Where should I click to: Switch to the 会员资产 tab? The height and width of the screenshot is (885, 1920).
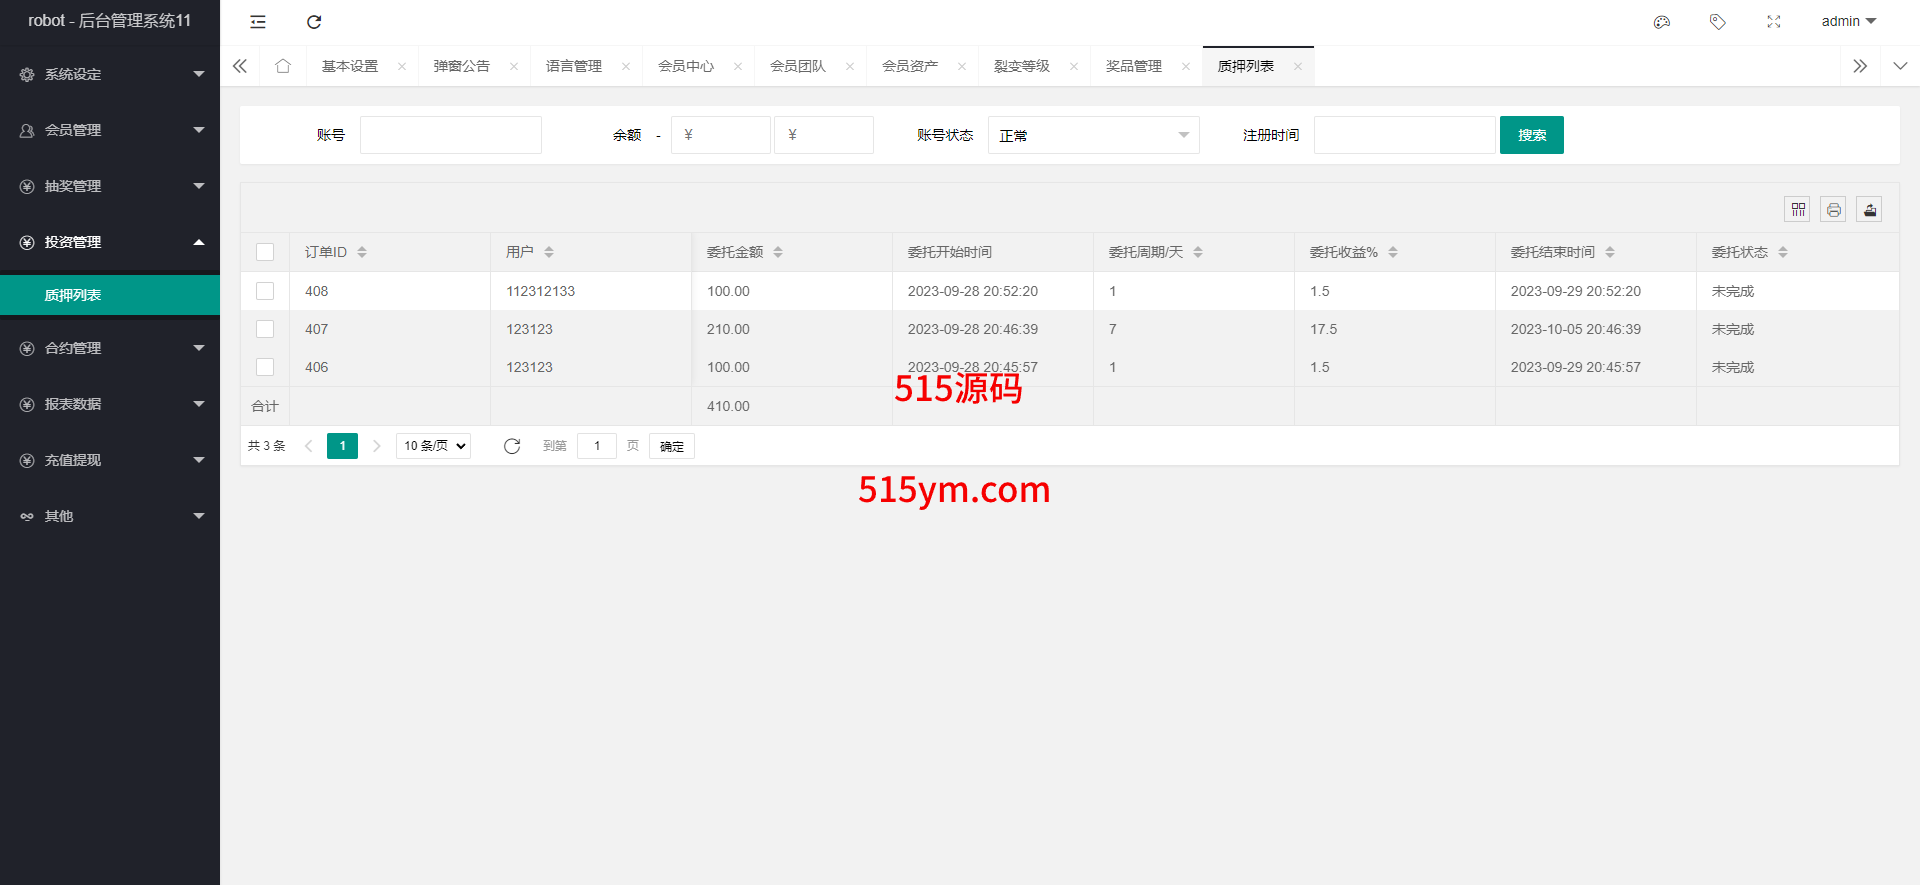coord(909,66)
